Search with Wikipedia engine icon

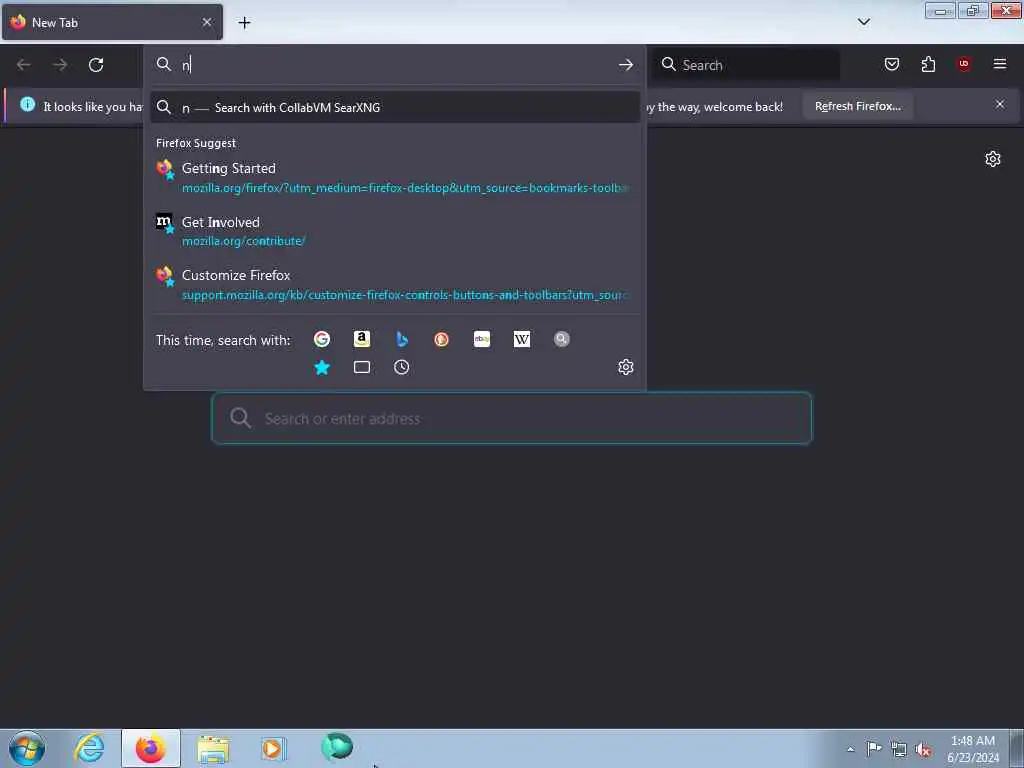(x=522, y=339)
